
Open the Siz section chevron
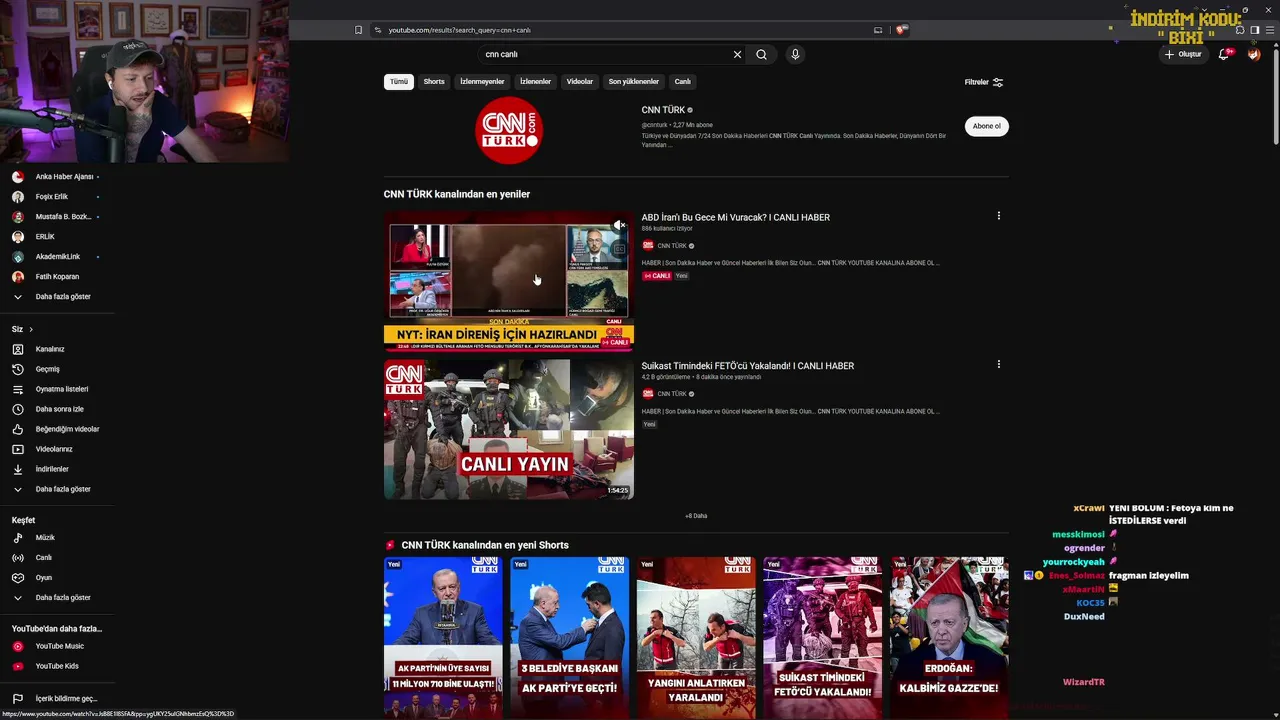31,329
